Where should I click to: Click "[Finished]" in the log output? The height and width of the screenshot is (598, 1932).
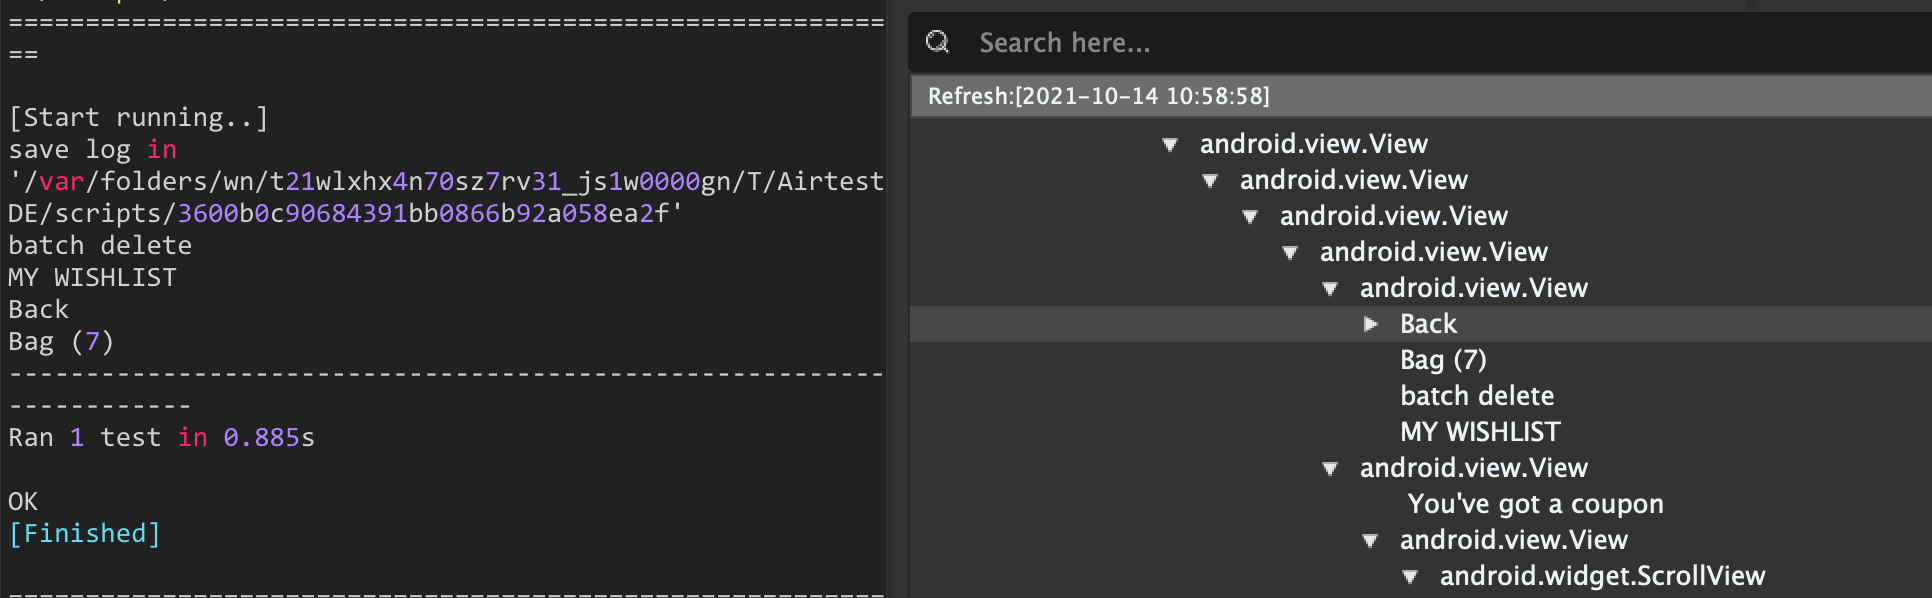(85, 534)
